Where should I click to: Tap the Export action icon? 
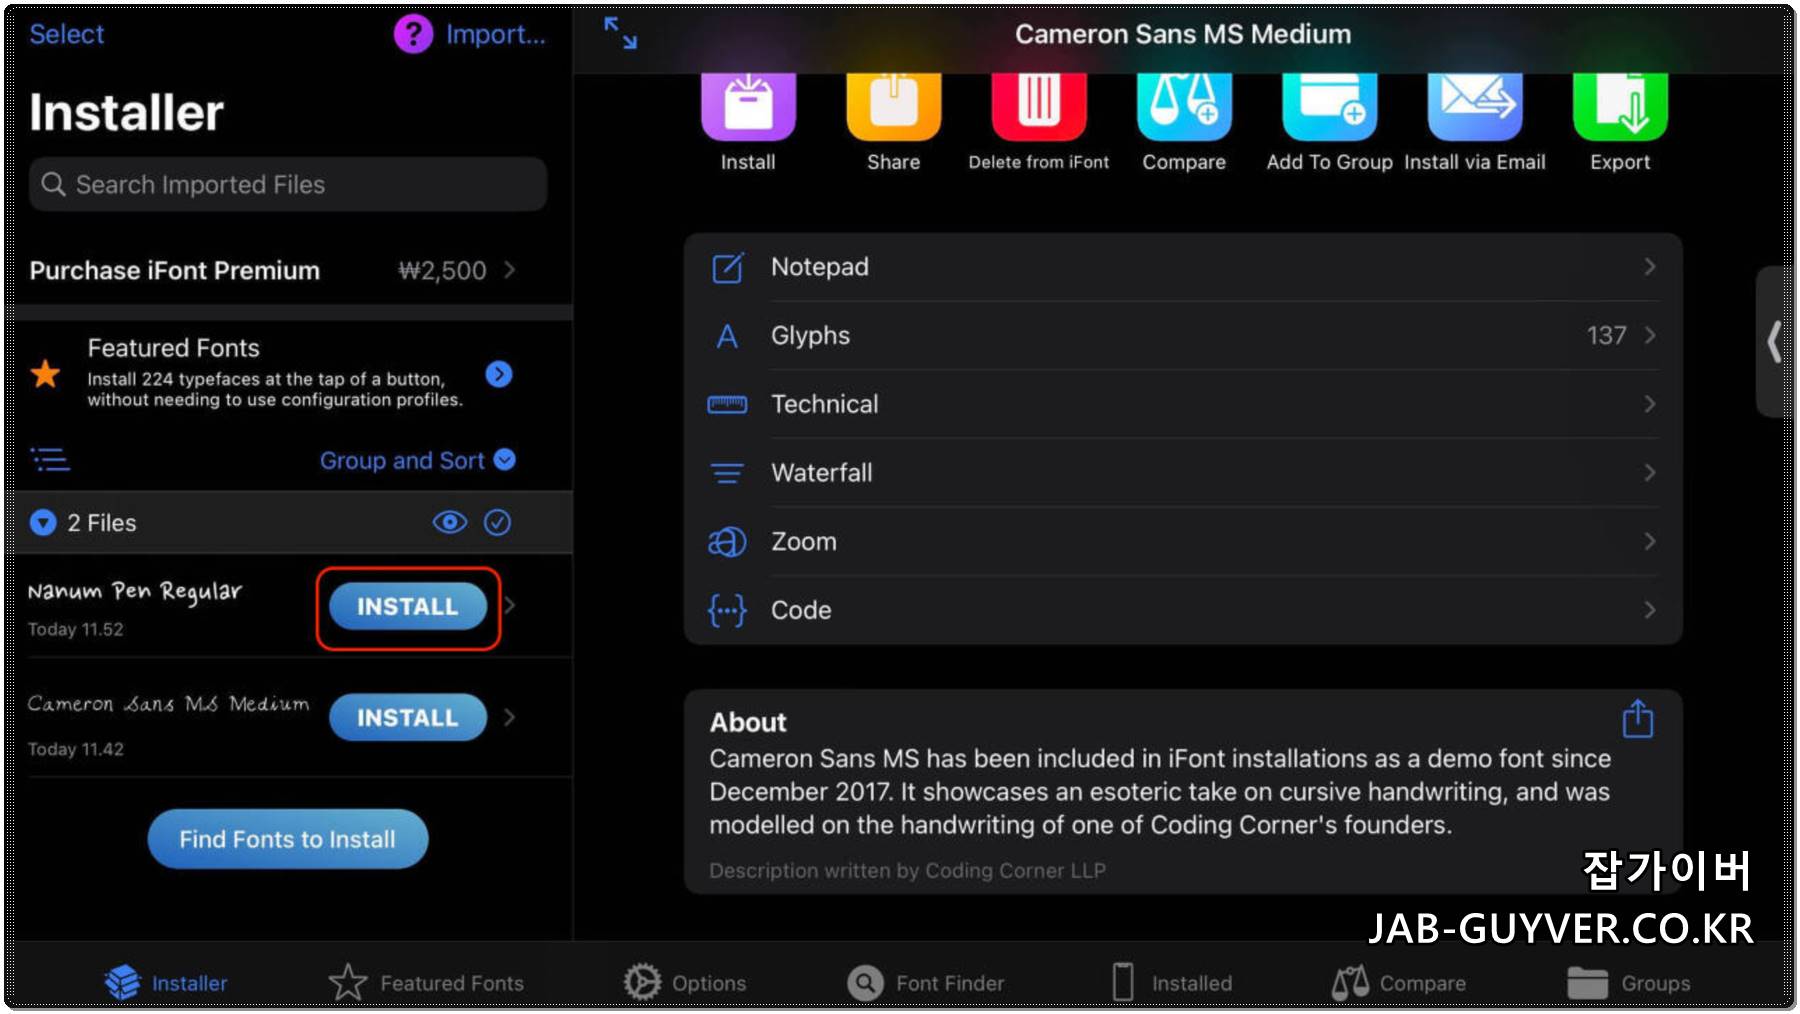1620,106
